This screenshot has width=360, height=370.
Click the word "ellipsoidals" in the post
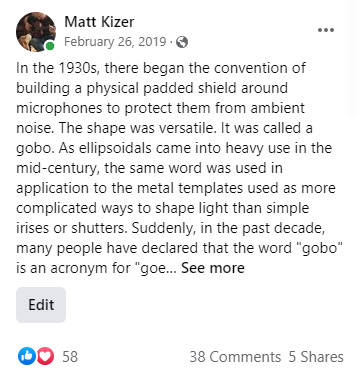pos(109,148)
